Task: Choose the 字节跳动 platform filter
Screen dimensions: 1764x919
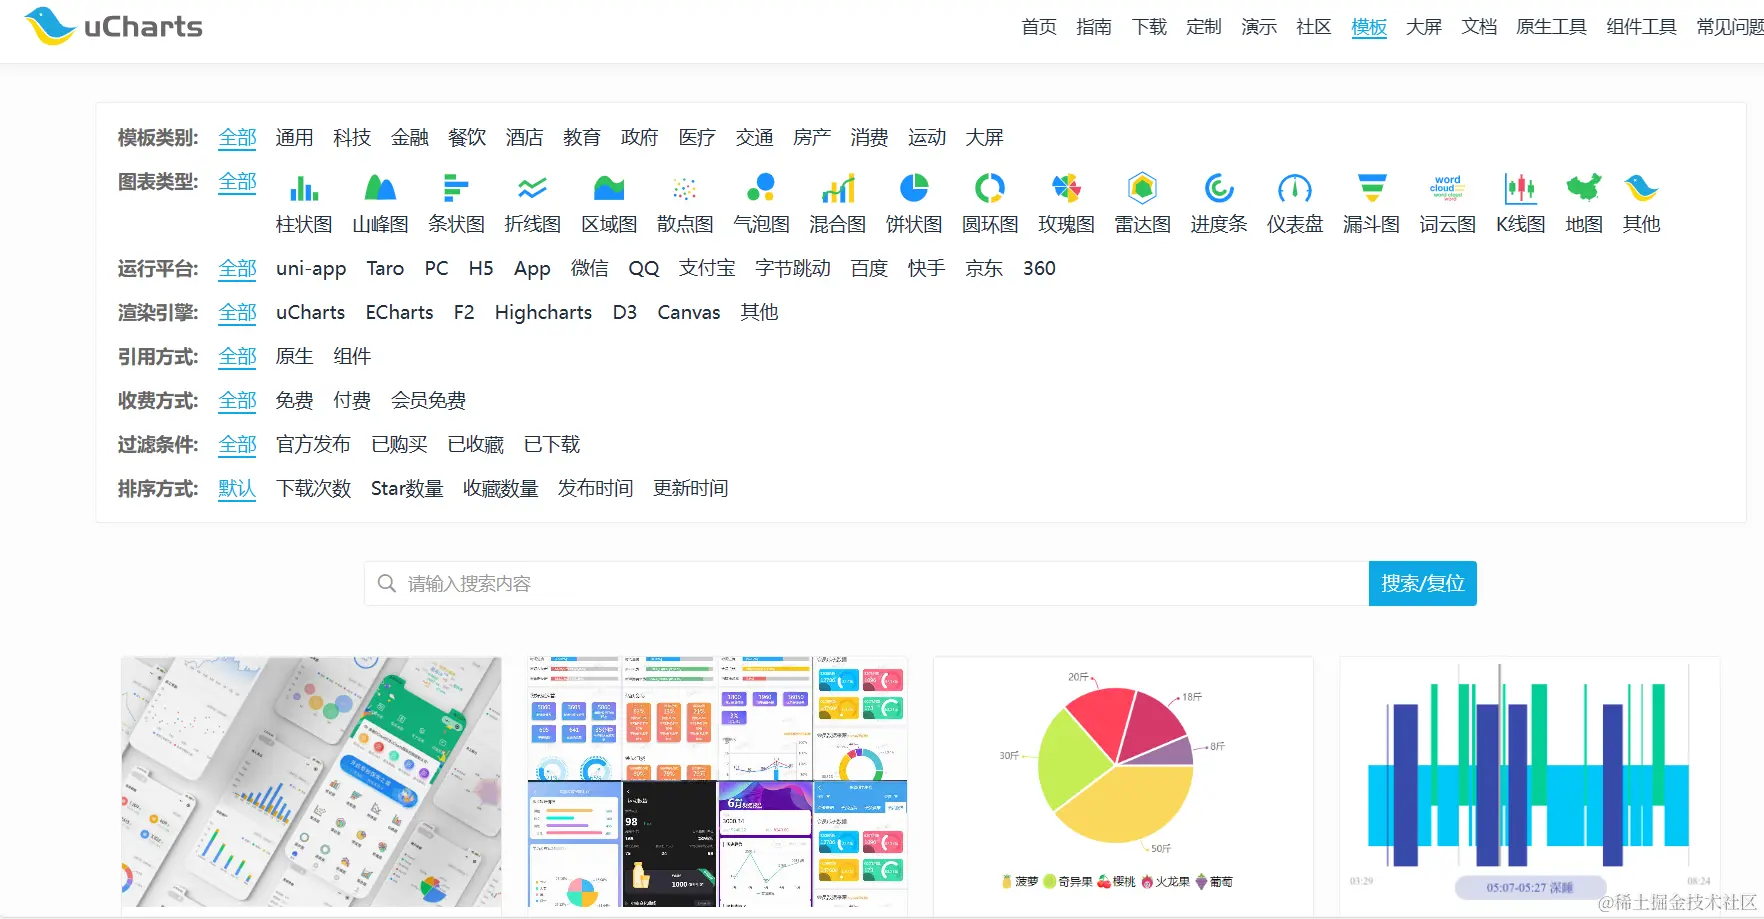Action: (793, 268)
